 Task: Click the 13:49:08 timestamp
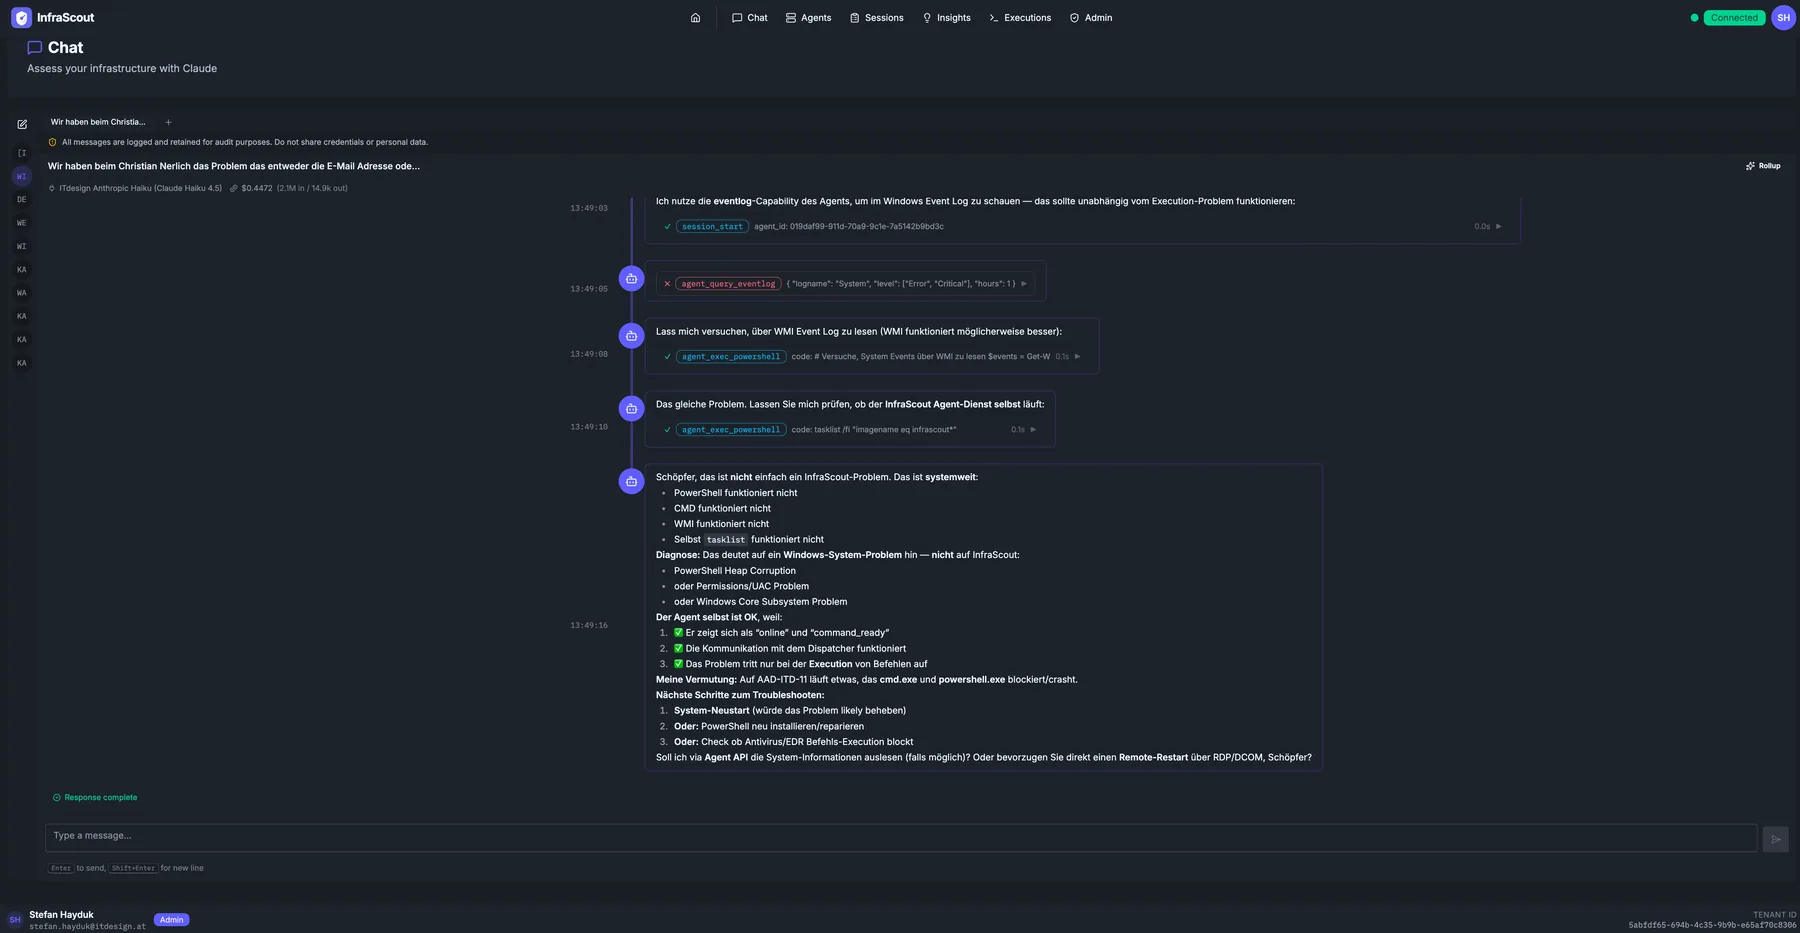pos(589,354)
